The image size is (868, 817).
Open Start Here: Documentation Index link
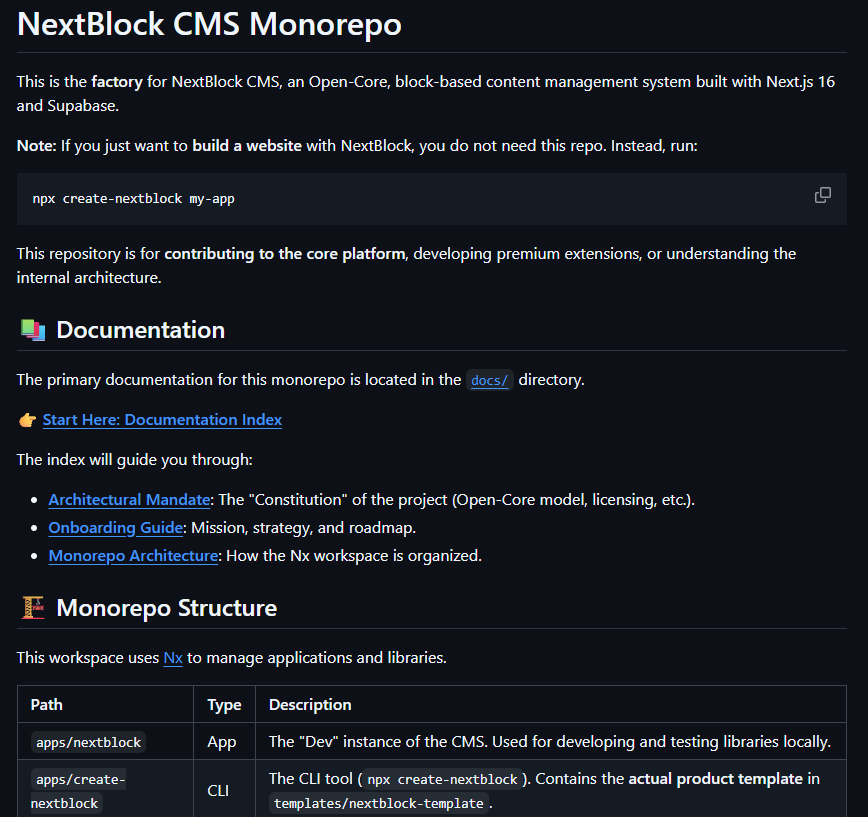click(x=162, y=420)
